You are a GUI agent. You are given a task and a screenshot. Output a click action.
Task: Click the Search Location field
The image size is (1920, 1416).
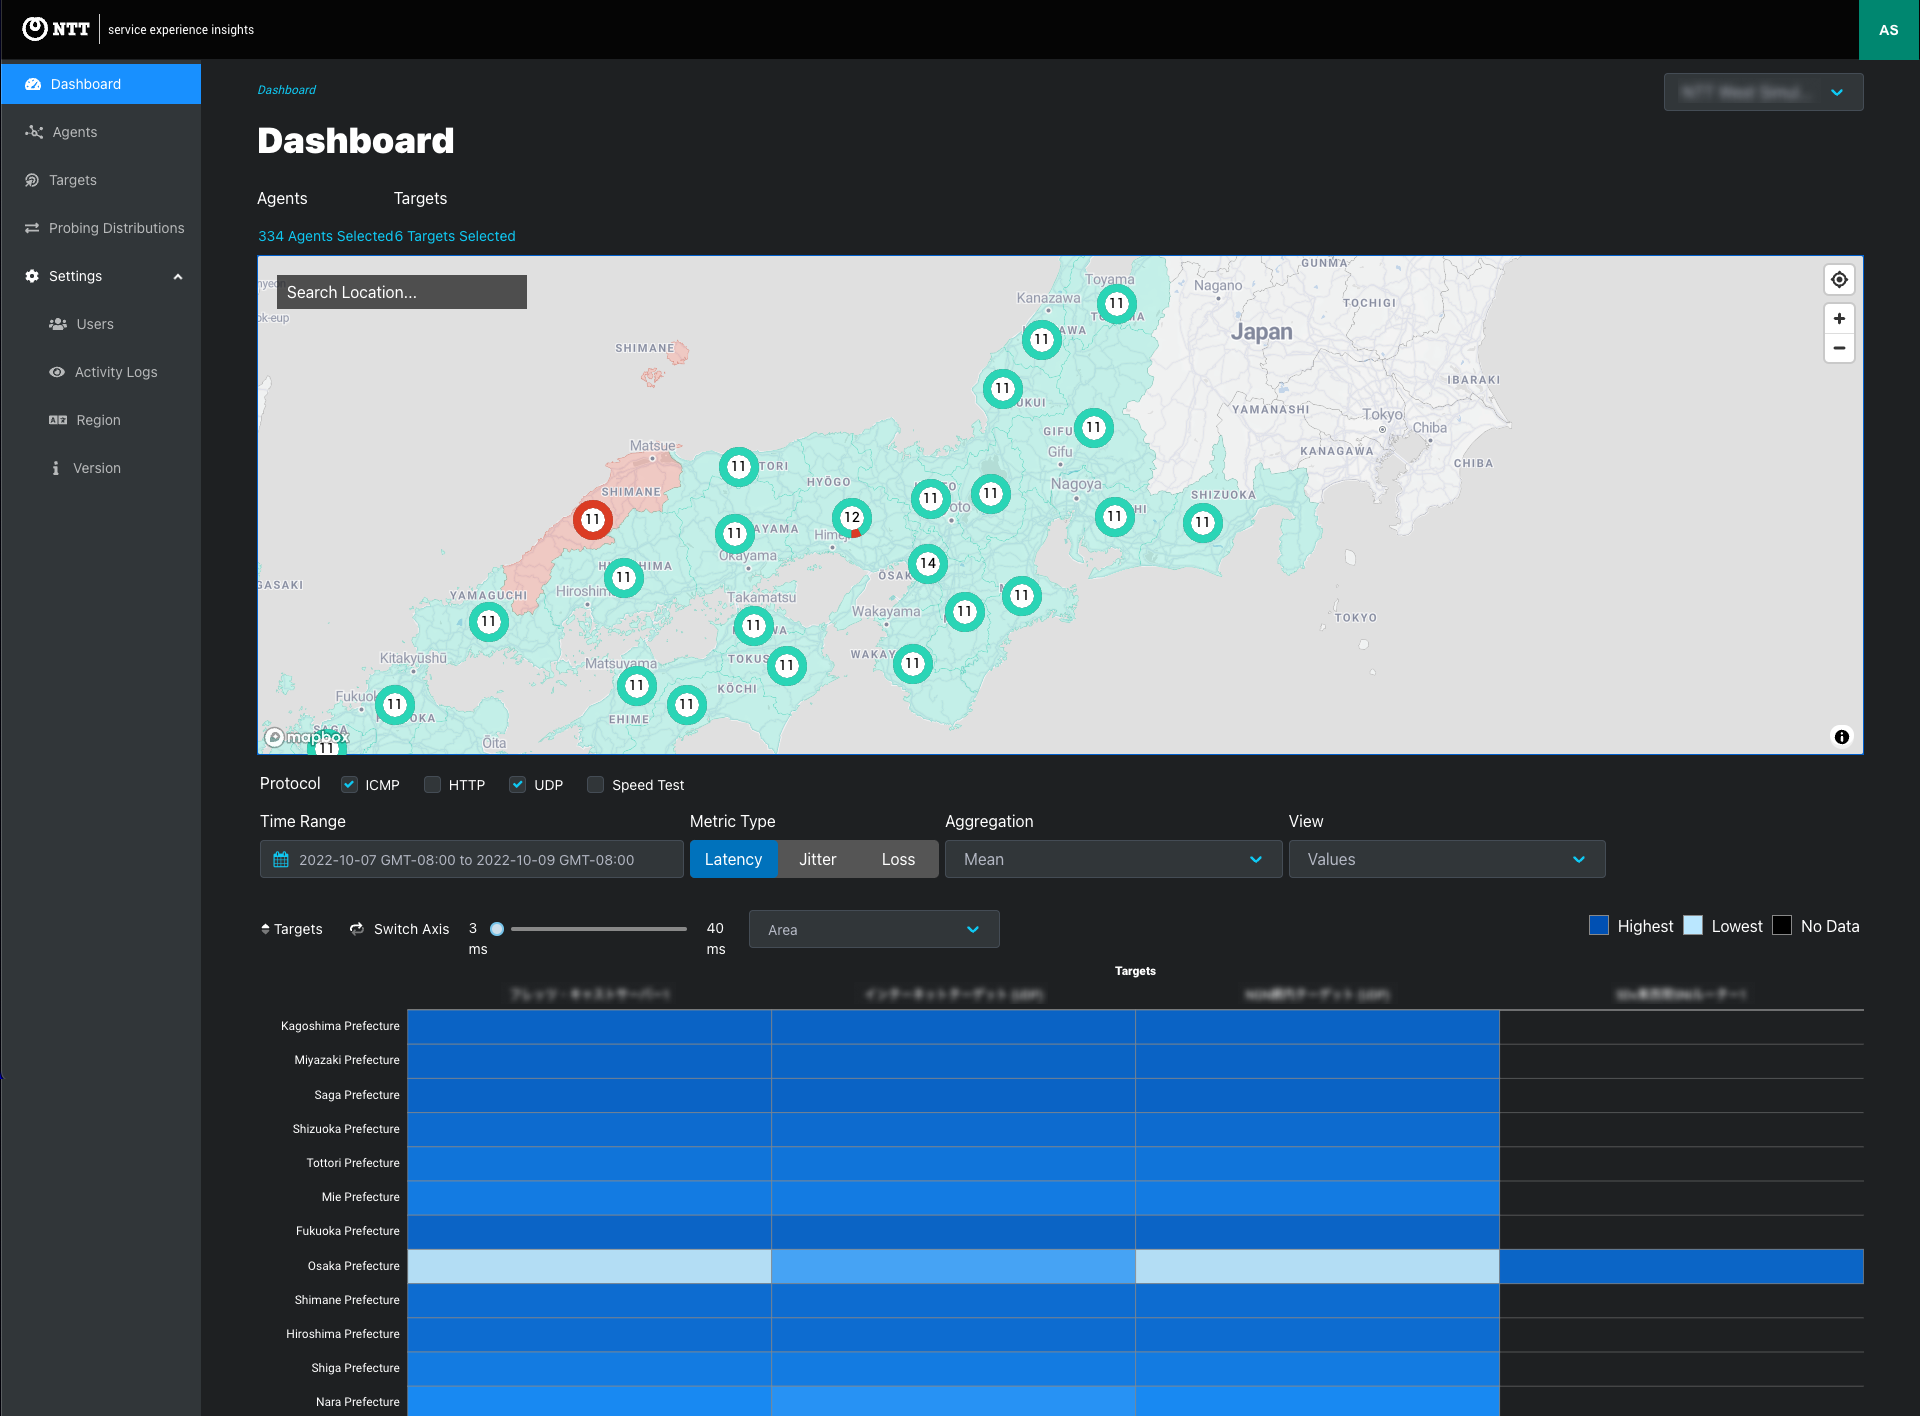[401, 292]
